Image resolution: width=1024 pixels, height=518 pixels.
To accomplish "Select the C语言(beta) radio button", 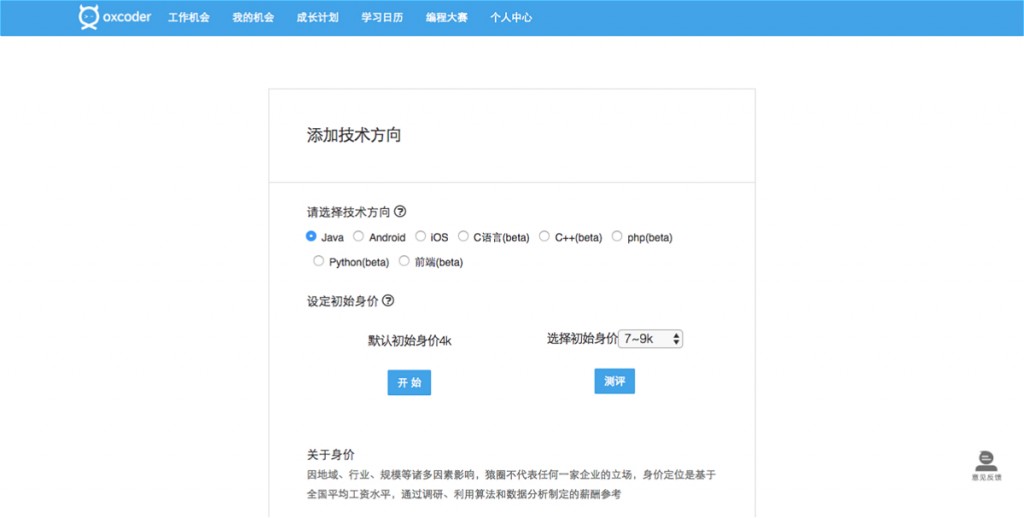I will pyautogui.click(x=463, y=237).
